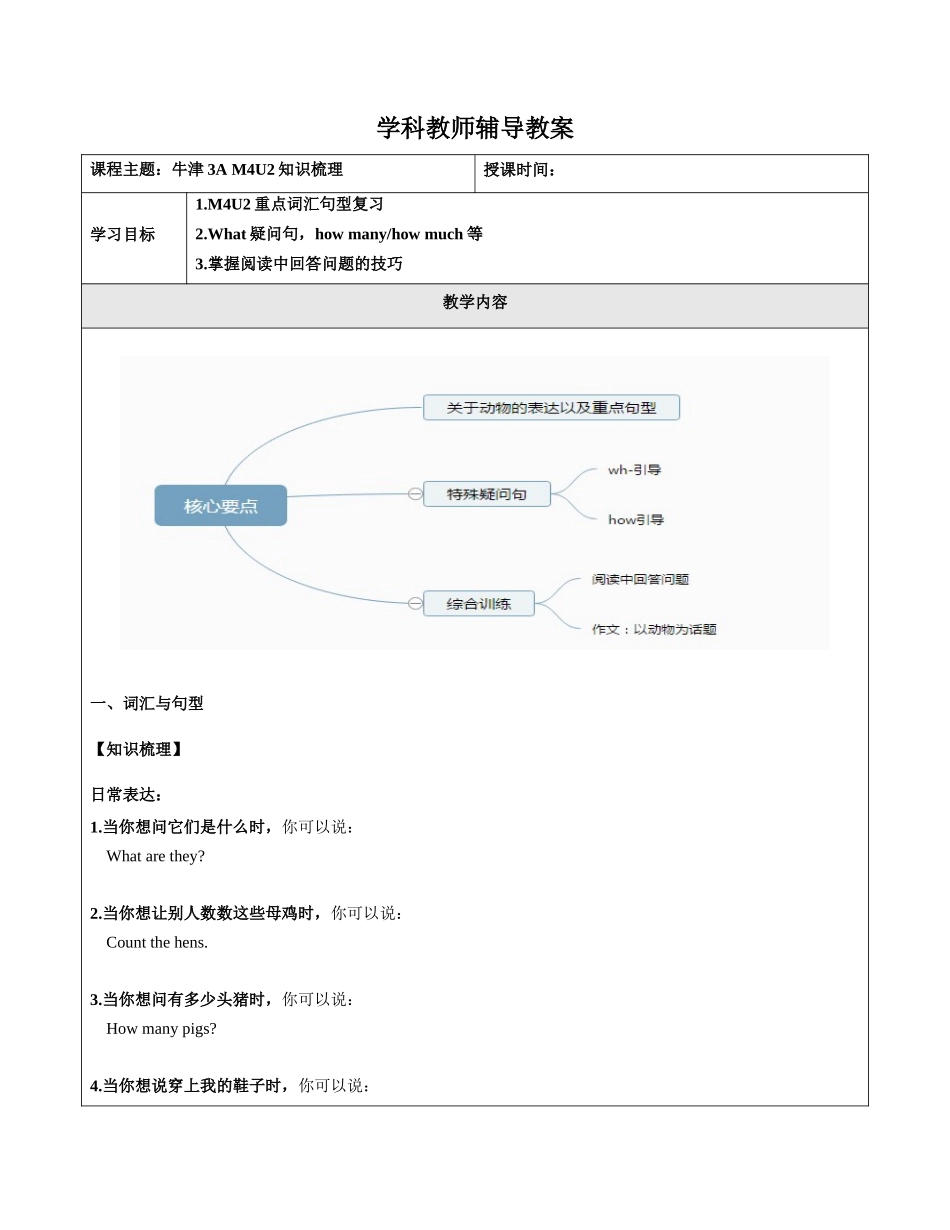Image resolution: width=950 pixels, height=1230 pixels.
Task: Click the how引导 sub-branch label
Action: 636,520
